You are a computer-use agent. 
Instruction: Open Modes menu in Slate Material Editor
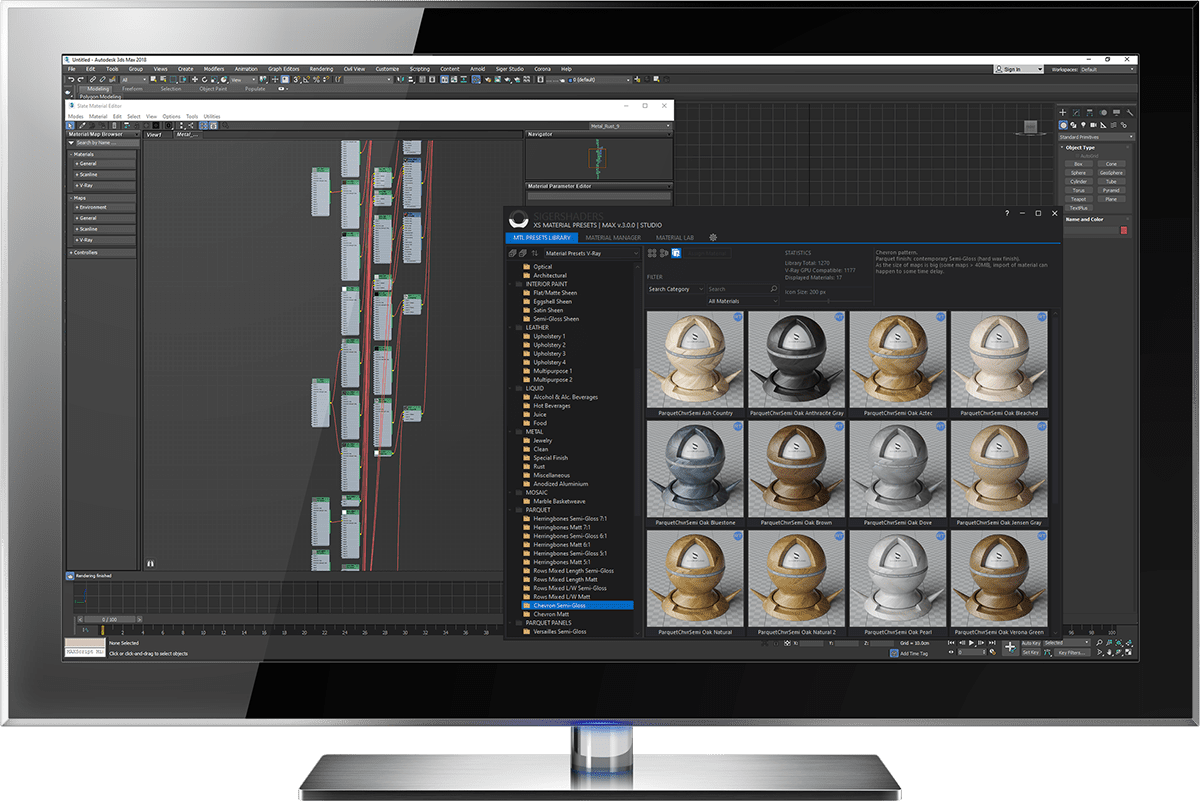pyautogui.click(x=75, y=116)
